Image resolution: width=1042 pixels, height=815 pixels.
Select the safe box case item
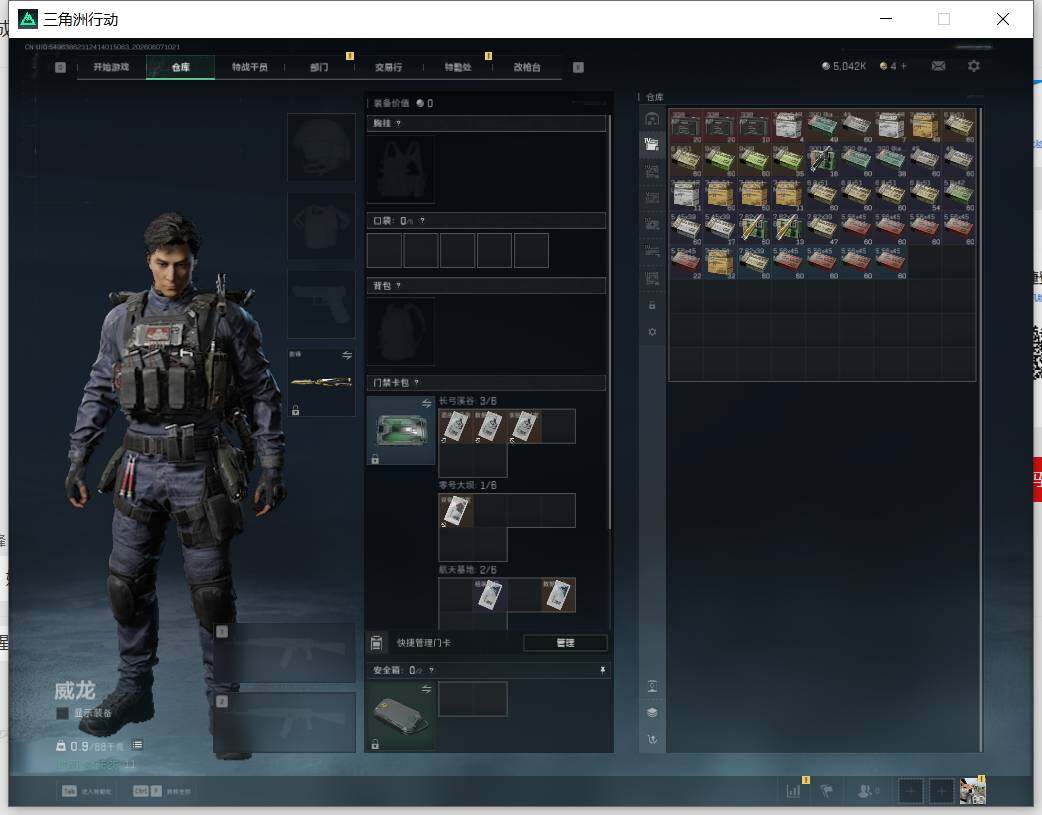[401, 715]
